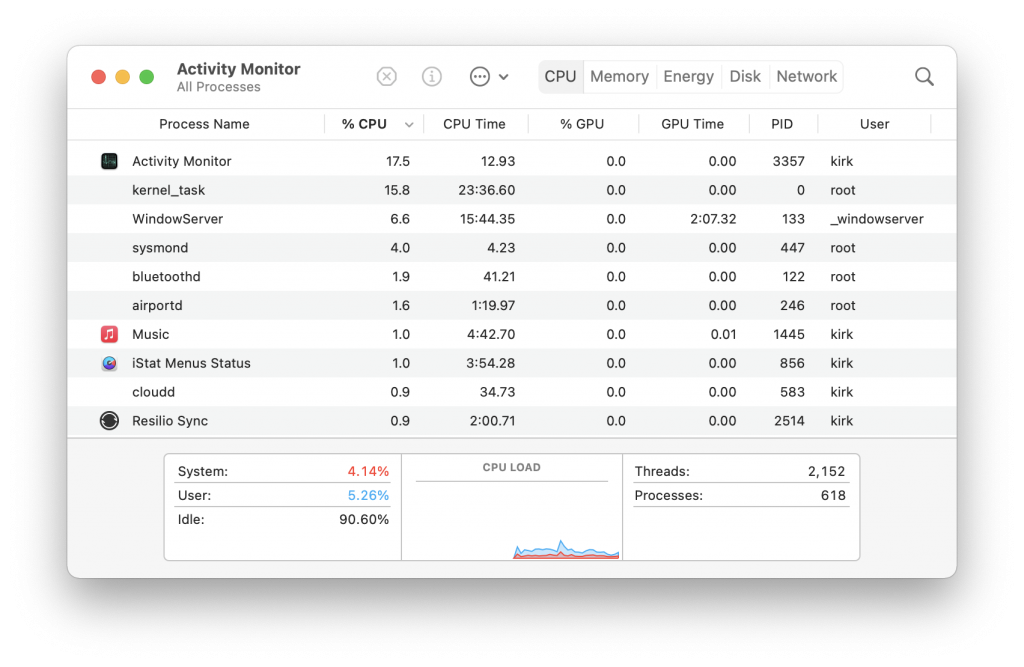This screenshot has width=1024, height=667.
Task: Switch to the Energy view
Action: click(688, 76)
